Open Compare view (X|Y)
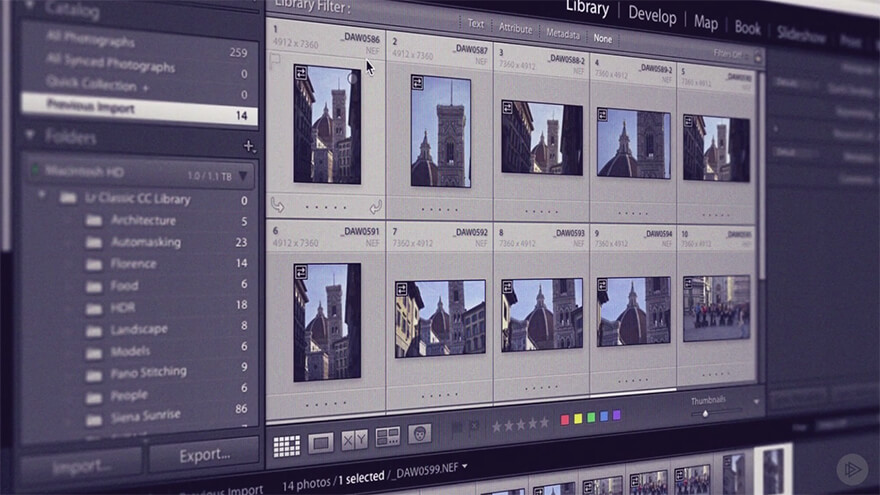The image size is (880, 495). click(355, 439)
